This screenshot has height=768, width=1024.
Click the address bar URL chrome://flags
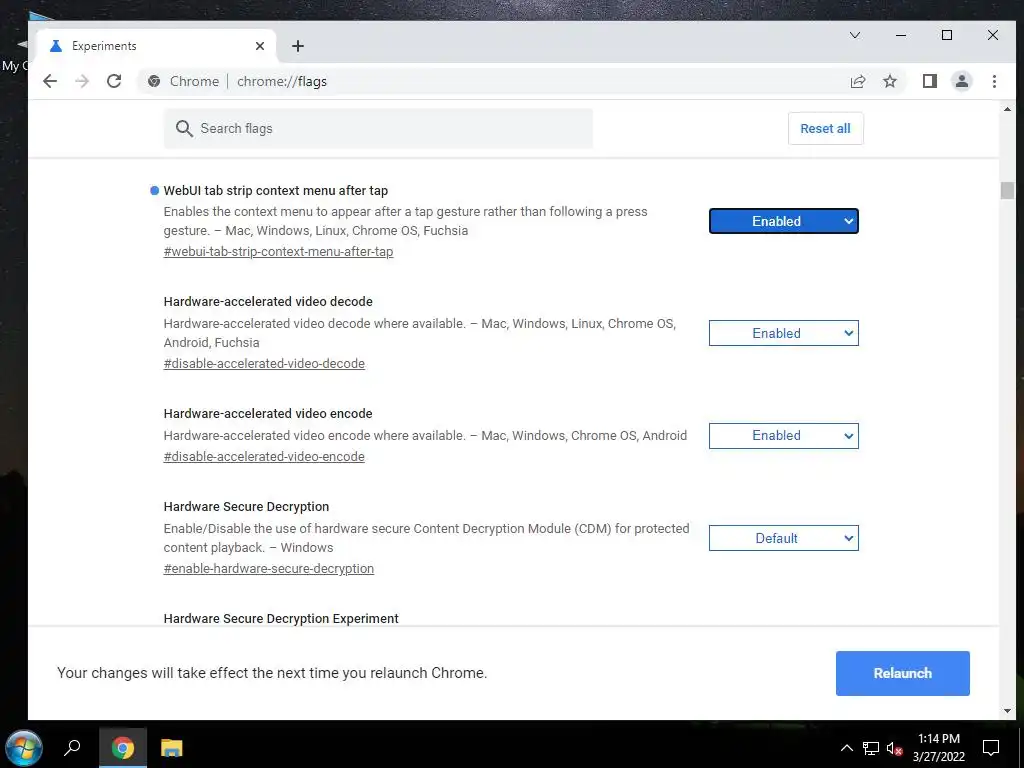pyautogui.click(x=281, y=81)
